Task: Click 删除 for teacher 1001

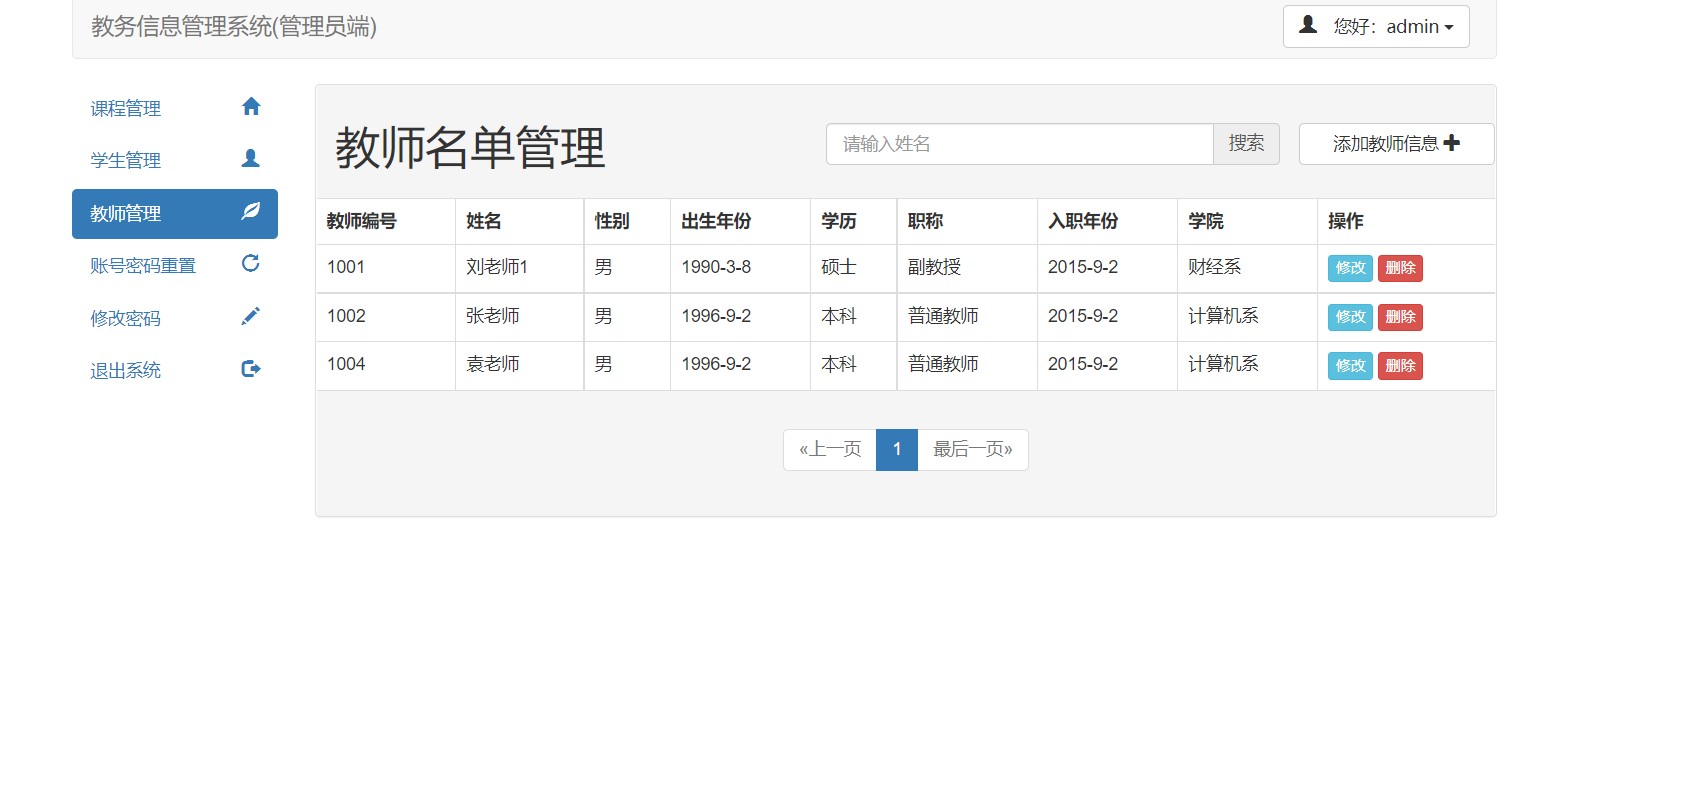Action: 1400,268
